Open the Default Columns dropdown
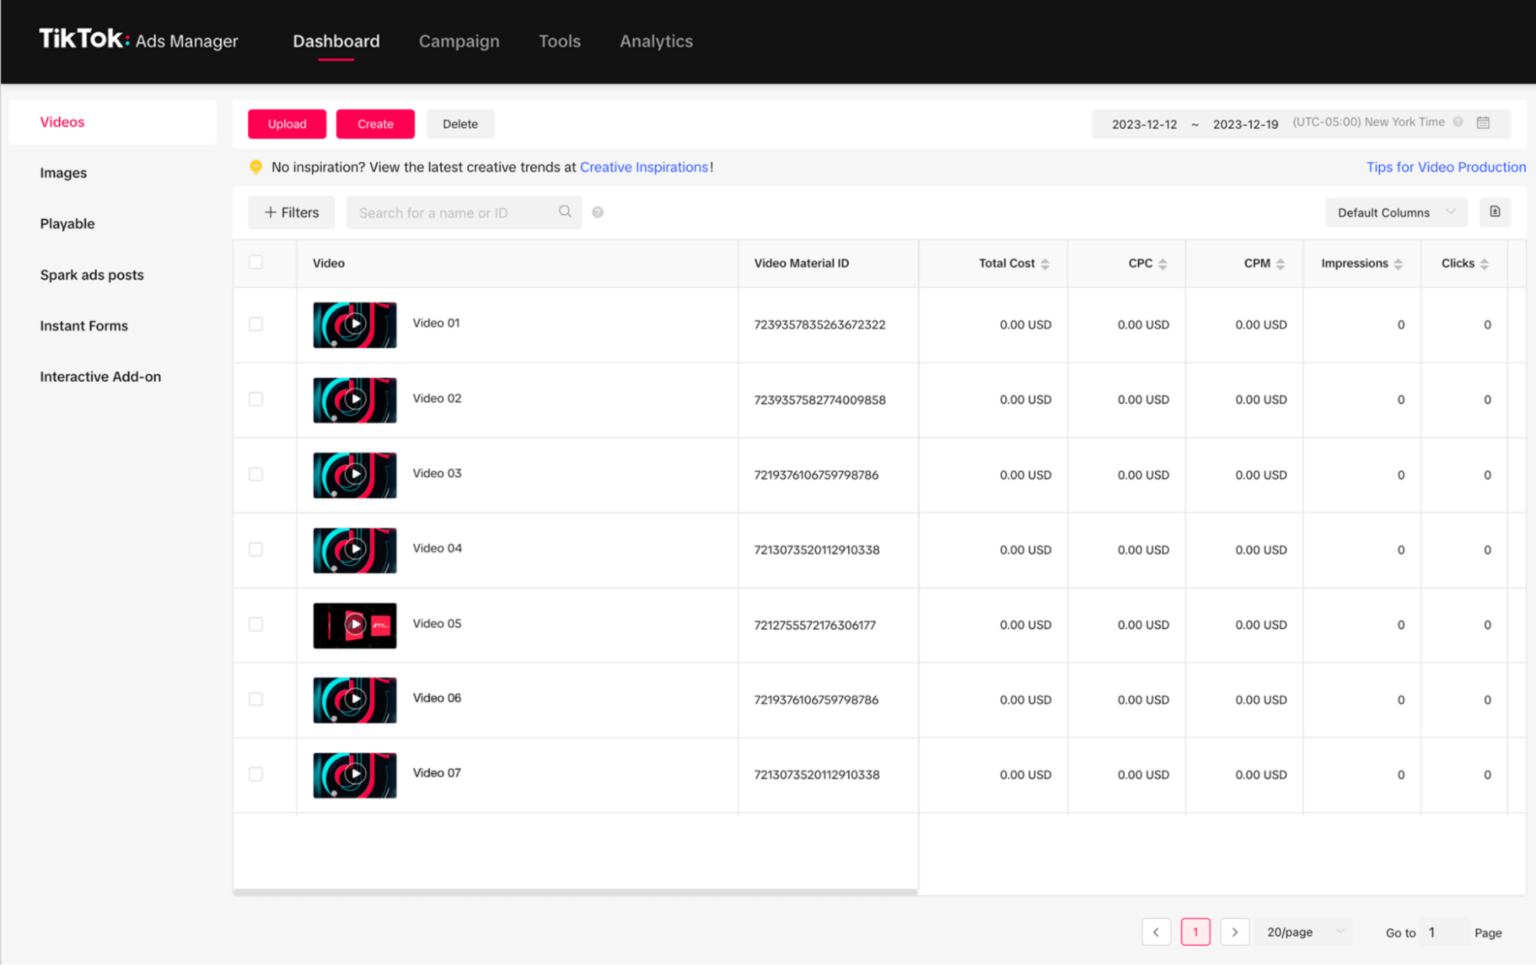The height and width of the screenshot is (965, 1536). coord(1394,212)
